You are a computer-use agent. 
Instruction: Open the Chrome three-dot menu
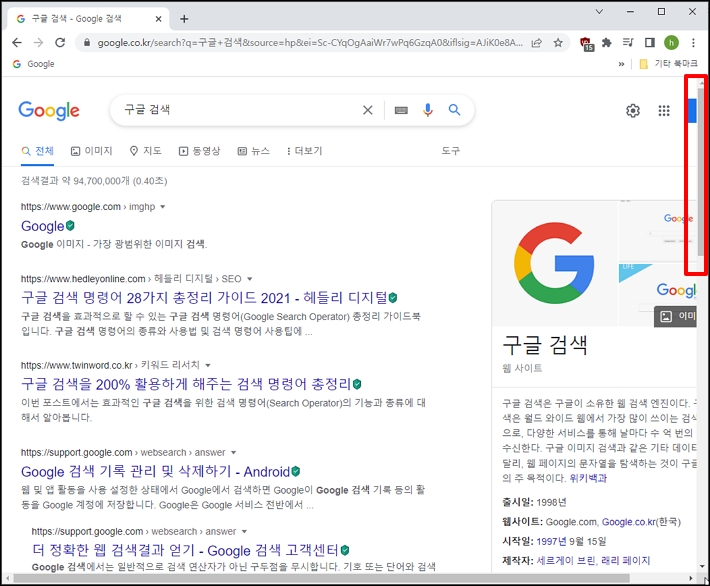[693, 43]
